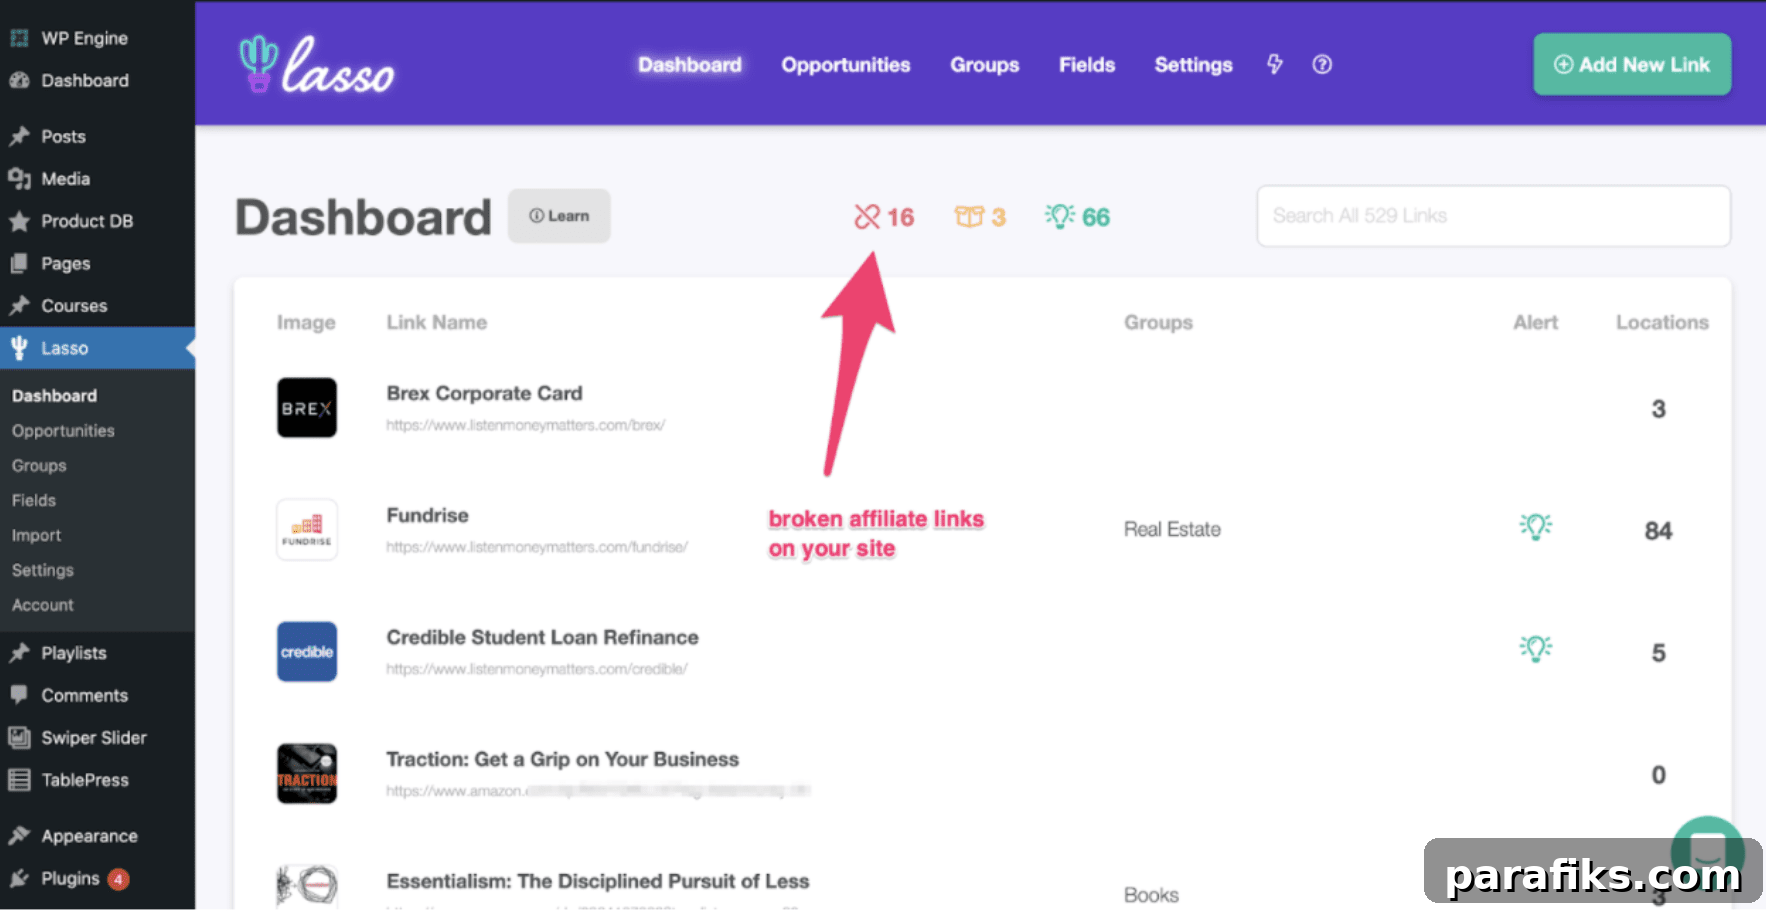The width and height of the screenshot is (1766, 914).
Task: Click the 5 locations count for Credible
Action: pos(1658,653)
